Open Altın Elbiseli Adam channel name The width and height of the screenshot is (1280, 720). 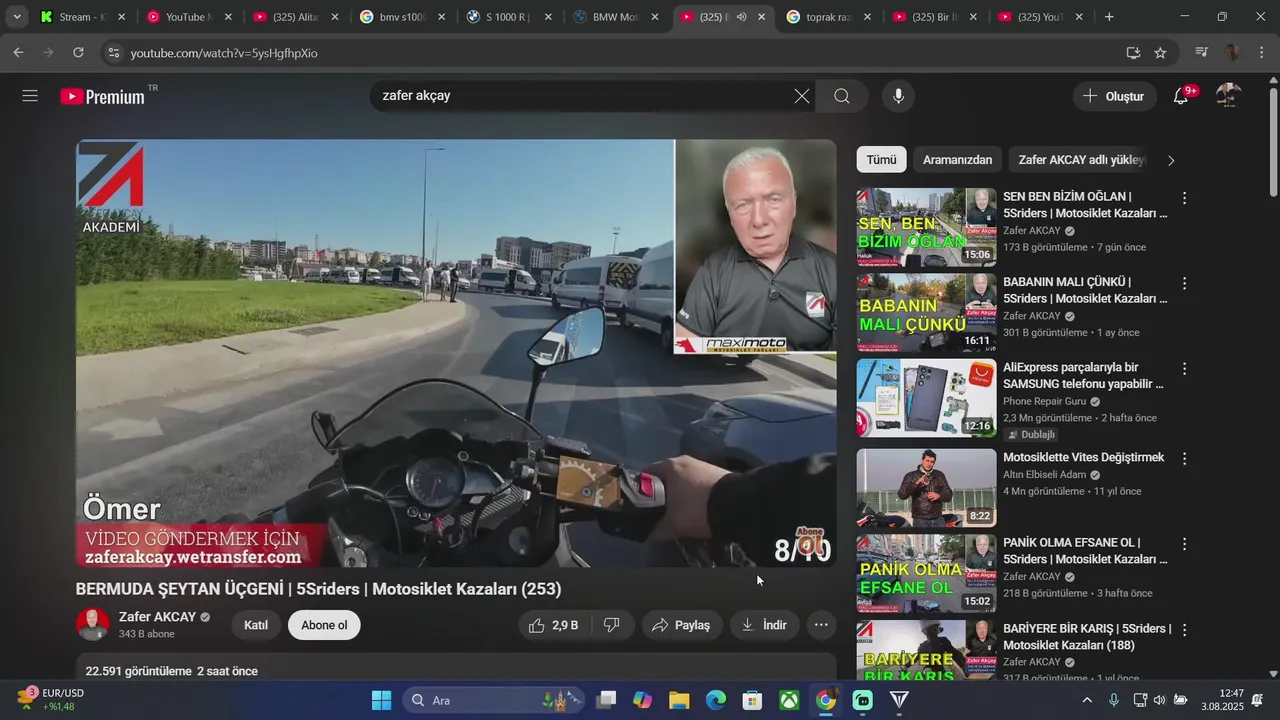tap(1044, 475)
